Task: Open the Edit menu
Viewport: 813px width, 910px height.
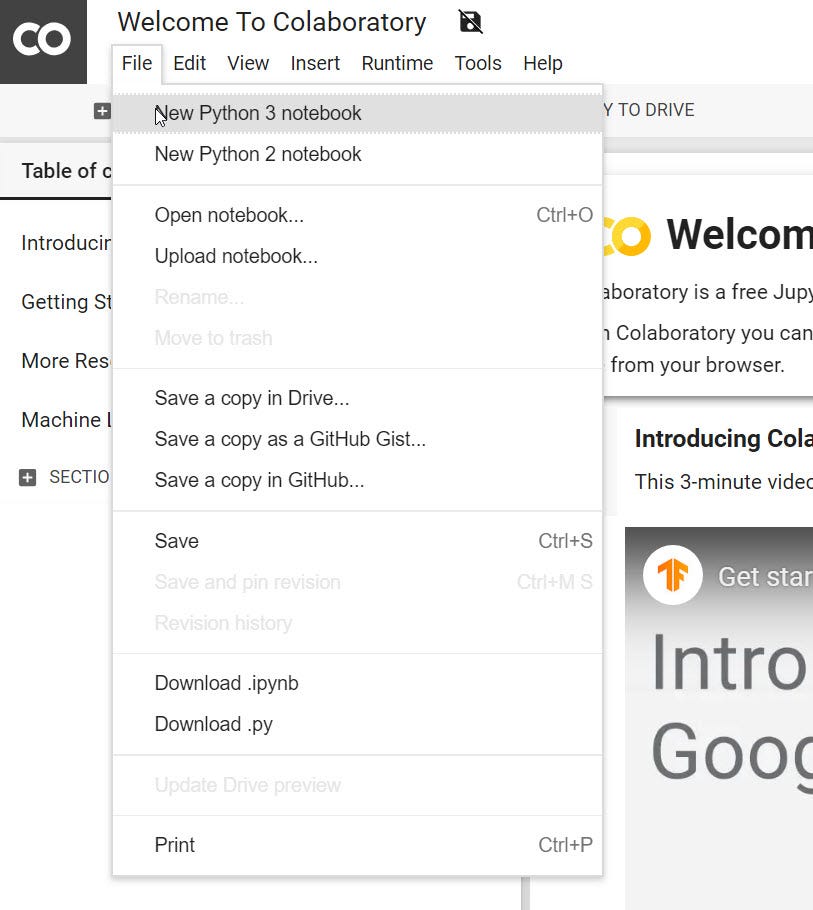Action: pyautogui.click(x=189, y=63)
